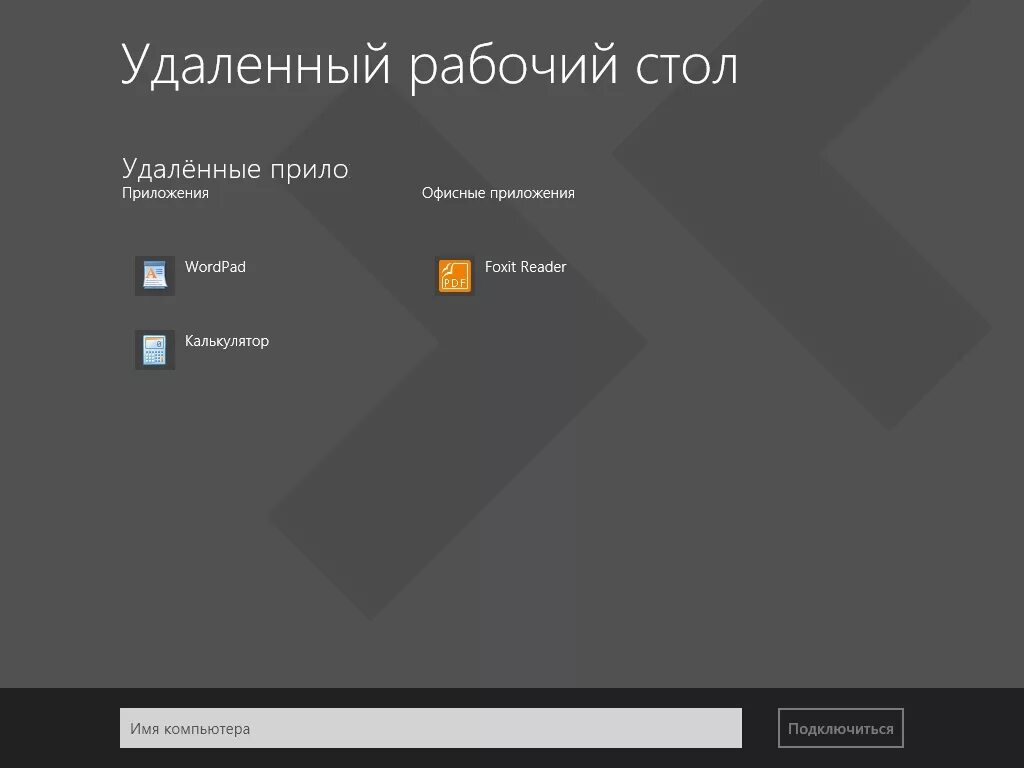The image size is (1024, 768).
Task: Open the Foxit Reader PDF icon
Action: pyautogui.click(x=455, y=276)
